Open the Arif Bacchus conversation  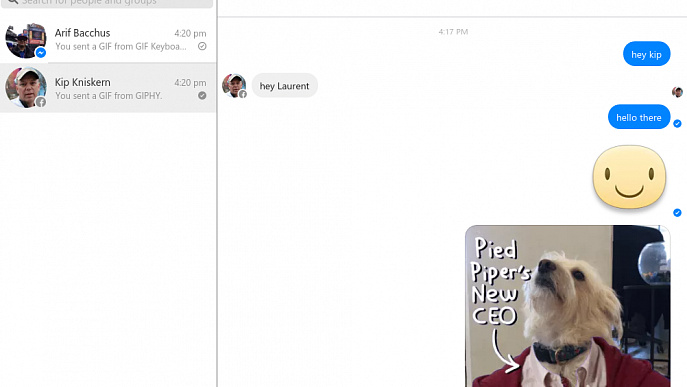pos(108,40)
